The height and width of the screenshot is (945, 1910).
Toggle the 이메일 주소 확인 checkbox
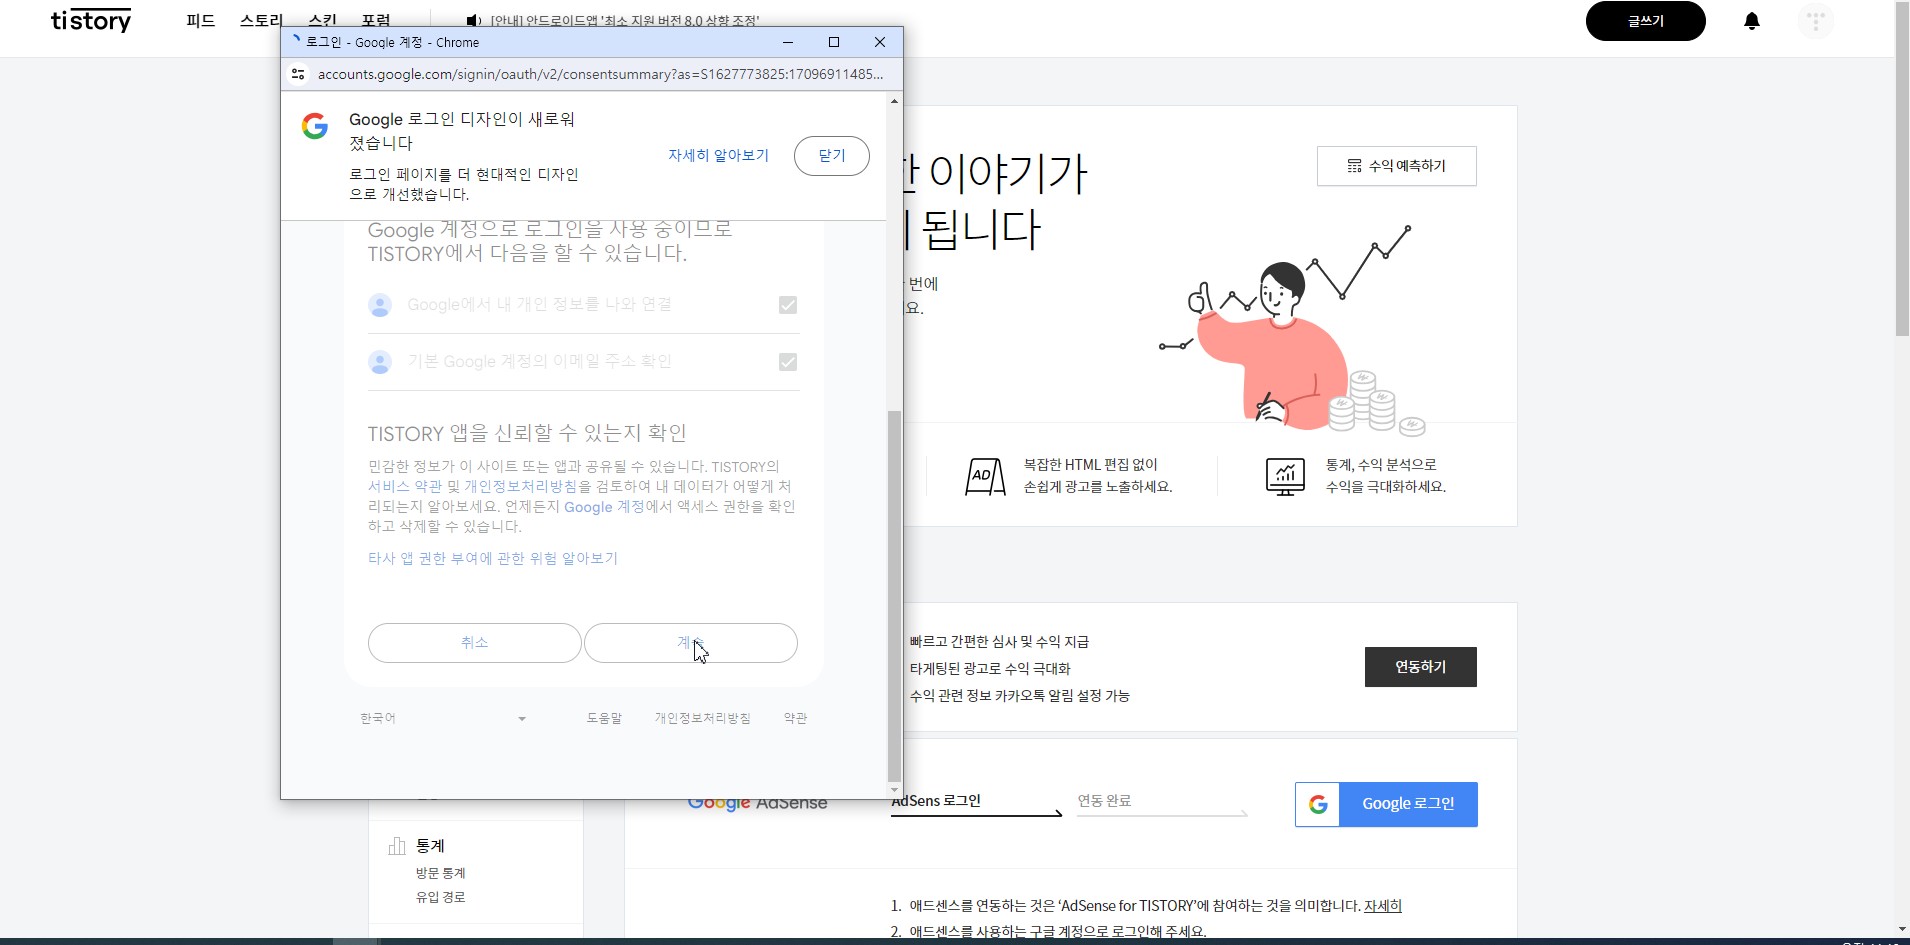(788, 362)
